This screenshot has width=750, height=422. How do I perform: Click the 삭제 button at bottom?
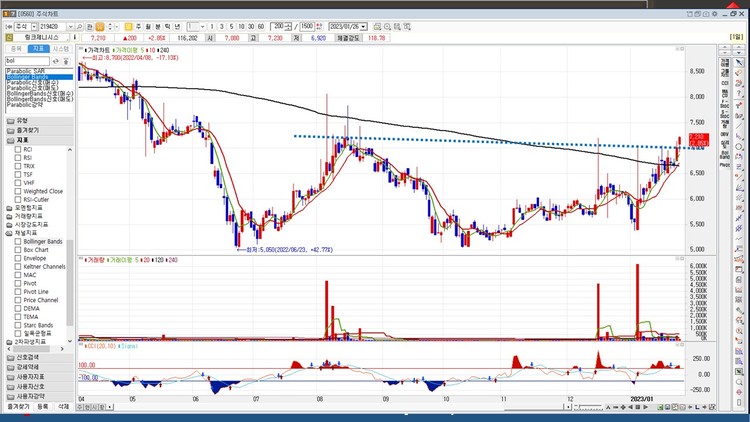64,407
